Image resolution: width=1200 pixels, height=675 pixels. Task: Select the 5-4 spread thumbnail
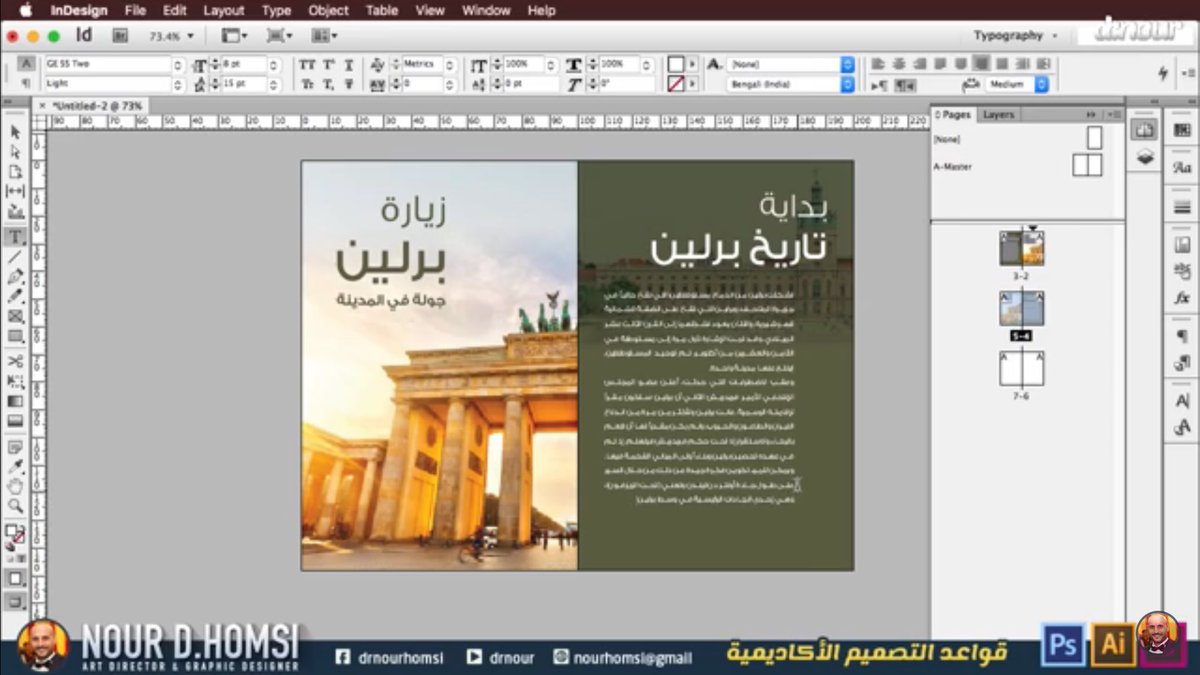(1022, 309)
